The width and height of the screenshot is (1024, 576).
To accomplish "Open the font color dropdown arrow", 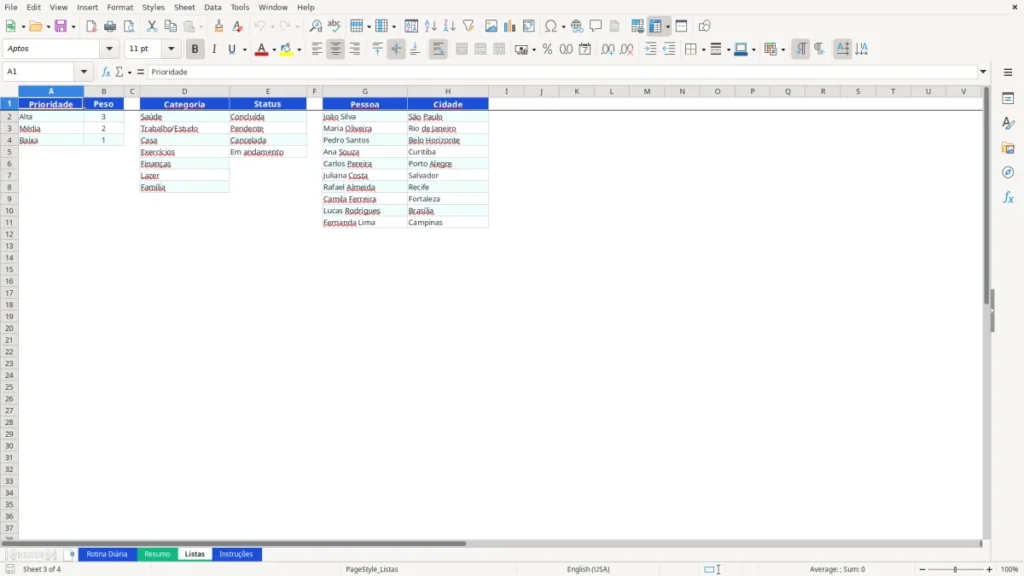I will point(274,50).
